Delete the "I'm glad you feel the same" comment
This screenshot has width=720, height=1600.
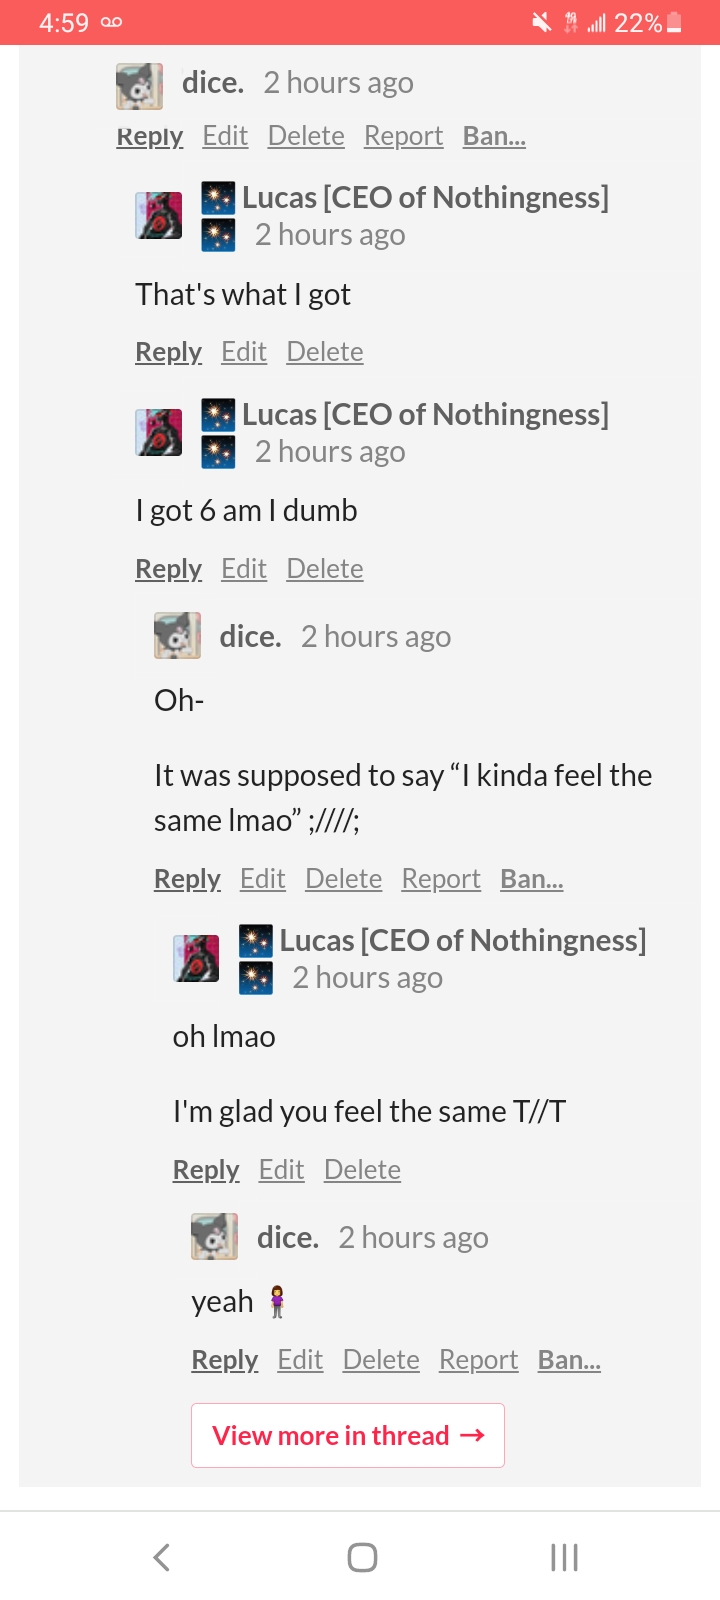(x=362, y=1170)
